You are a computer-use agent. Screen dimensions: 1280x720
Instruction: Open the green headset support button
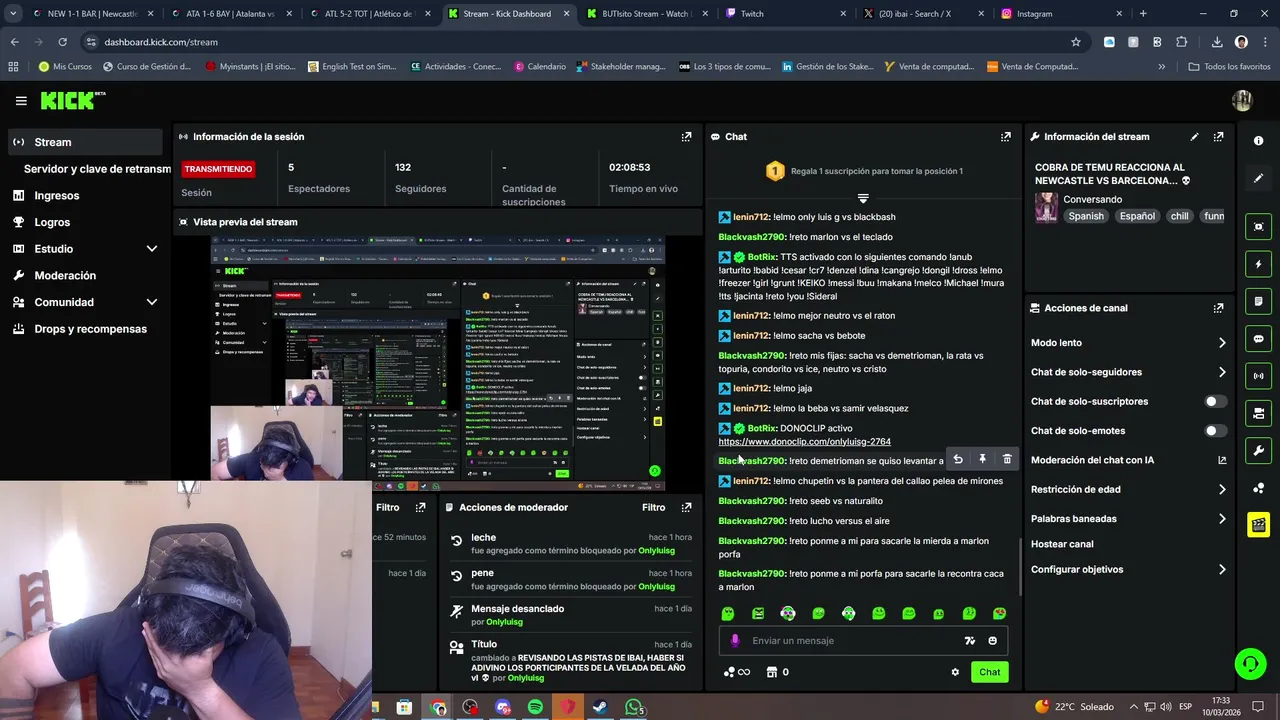click(1249, 664)
